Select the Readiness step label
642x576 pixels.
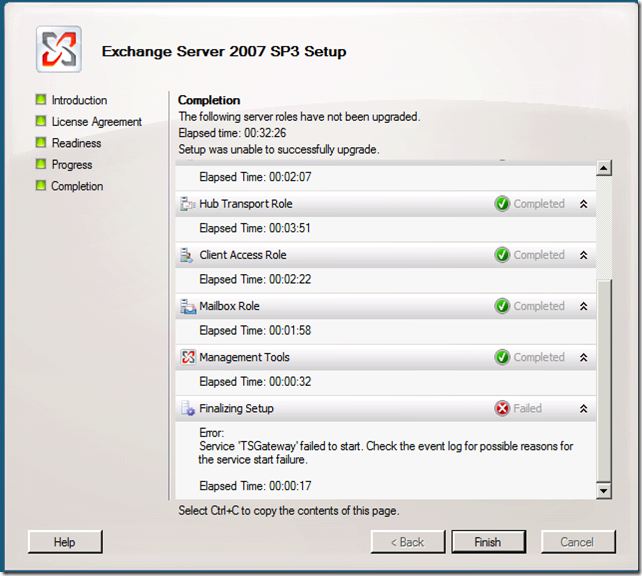[x=76, y=143]
